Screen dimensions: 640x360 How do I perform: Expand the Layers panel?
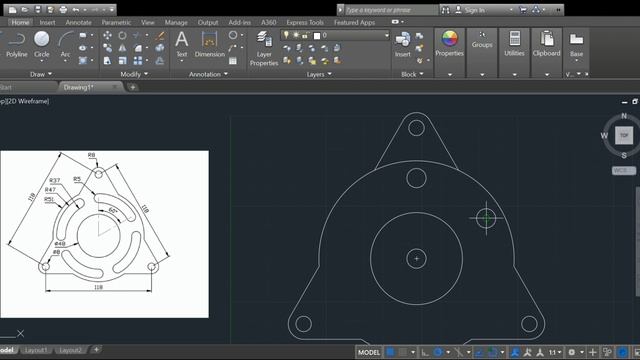pyautogui.click(x=319, y=74)
